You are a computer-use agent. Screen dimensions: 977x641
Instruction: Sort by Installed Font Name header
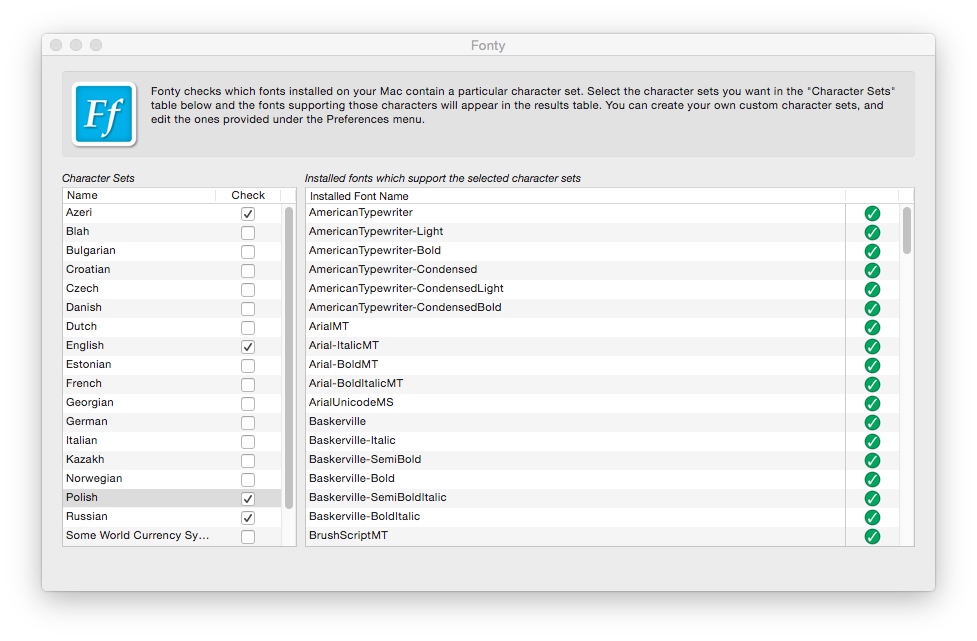coord(575,196)
